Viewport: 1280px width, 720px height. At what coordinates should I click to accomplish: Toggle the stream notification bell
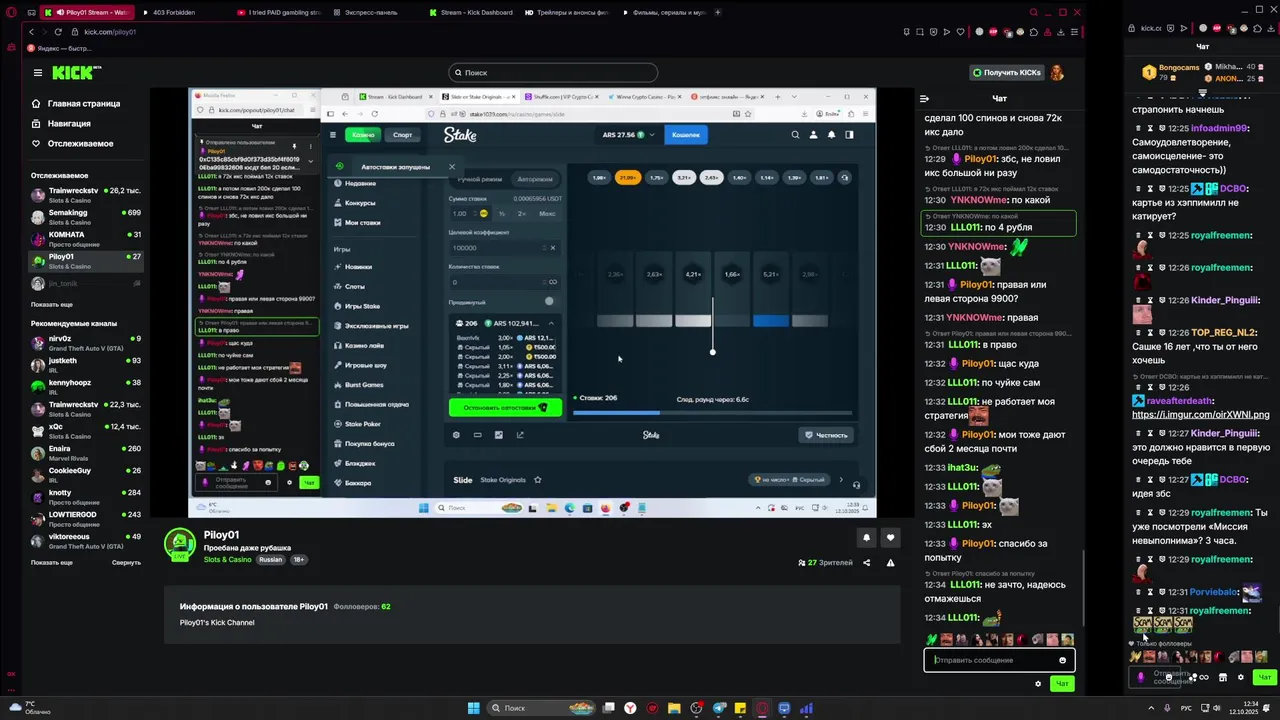point(866,537)
